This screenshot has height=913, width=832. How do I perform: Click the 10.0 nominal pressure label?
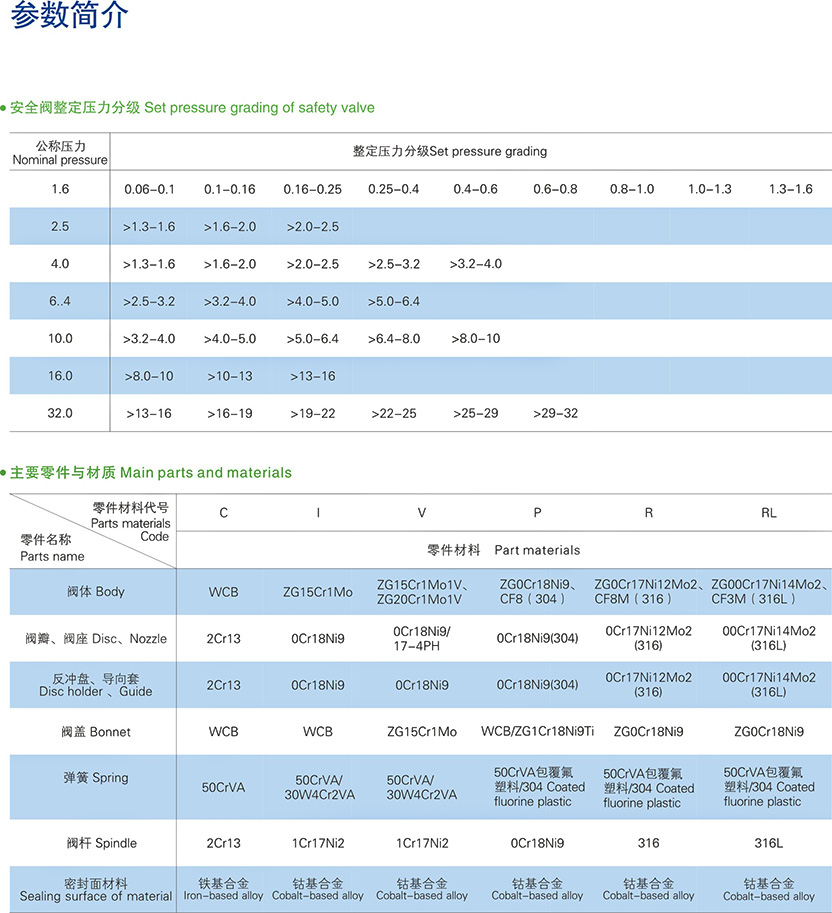(60, 338)
